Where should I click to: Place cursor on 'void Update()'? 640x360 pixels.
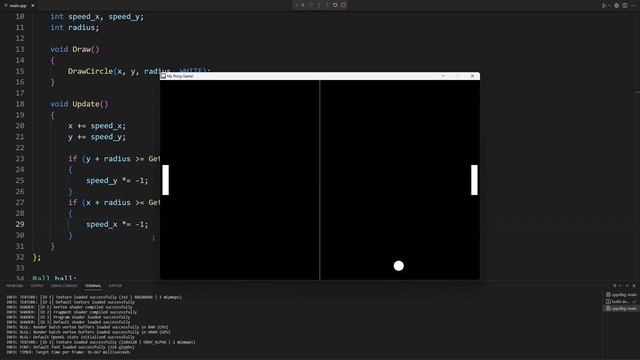(x=79, y=104)
